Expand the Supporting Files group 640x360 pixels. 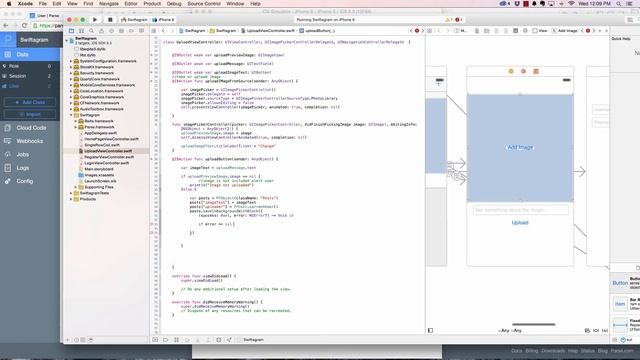tap(76, 187)
